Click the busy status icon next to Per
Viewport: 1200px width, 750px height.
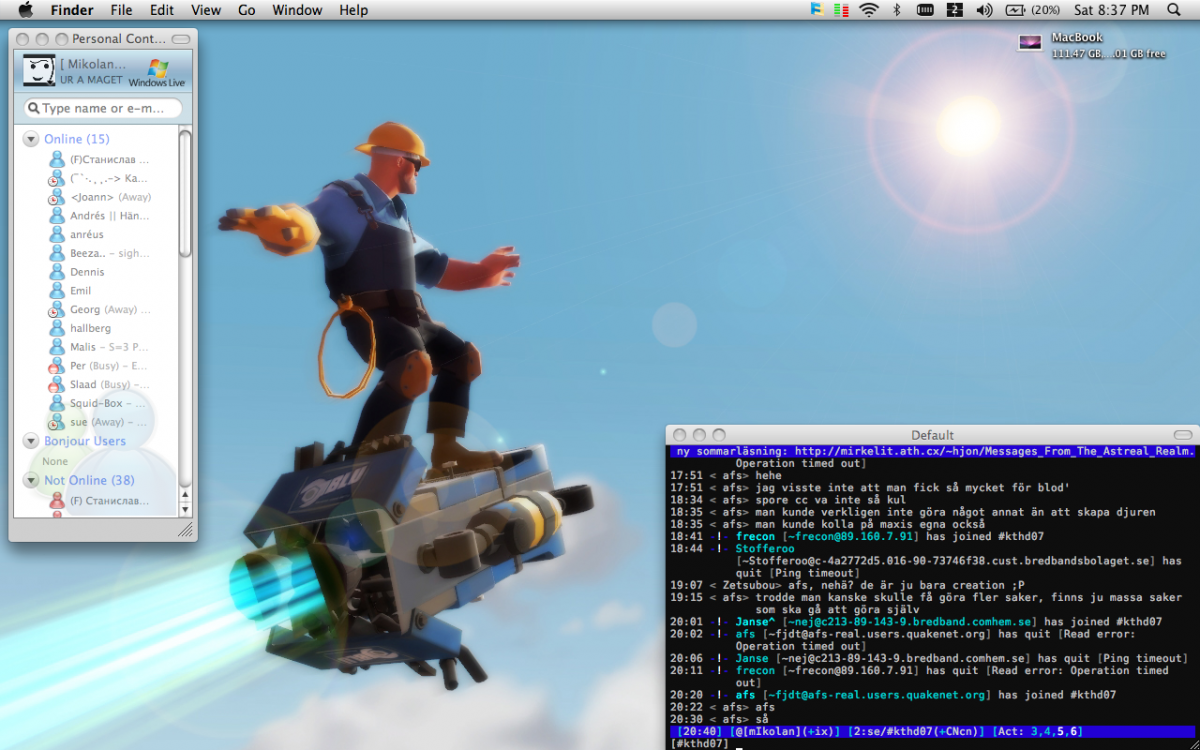57,366
